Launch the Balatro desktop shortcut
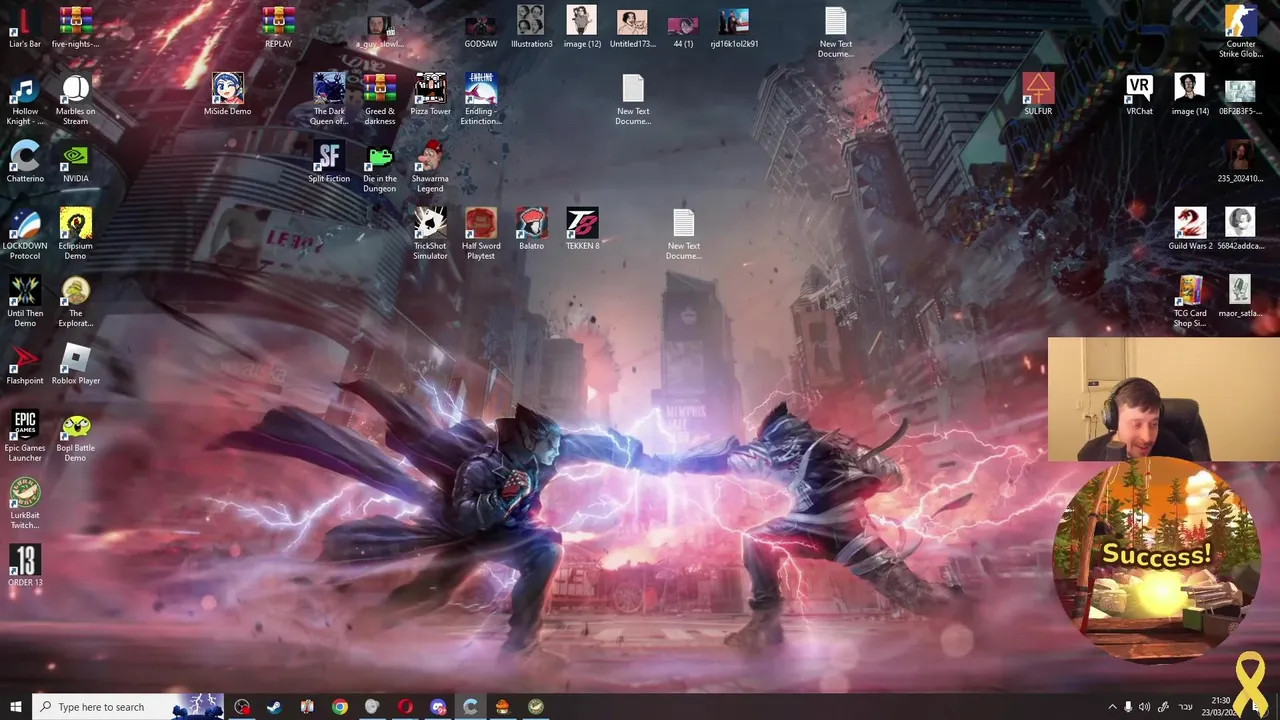The image size is (1280, 720). click(x=531, y=228)
